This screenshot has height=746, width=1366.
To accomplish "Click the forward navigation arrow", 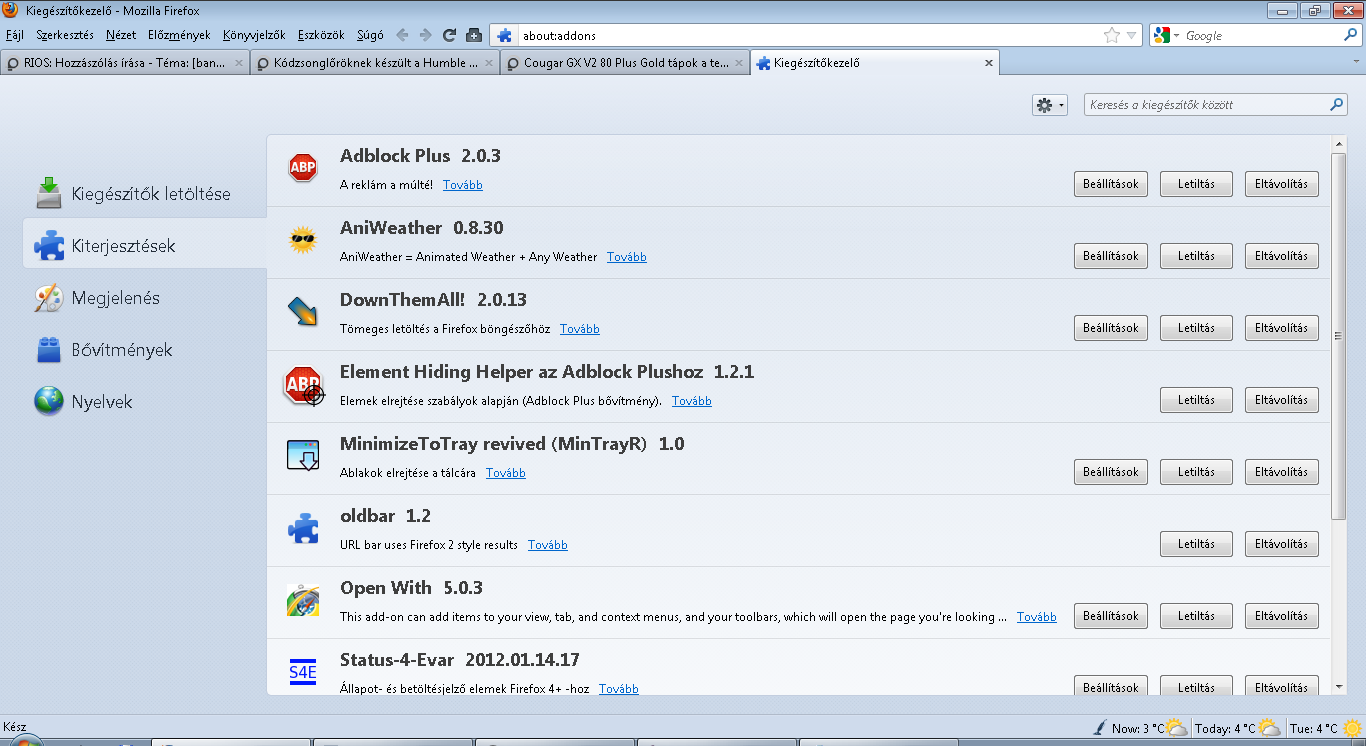I will (x=426, y=35).
